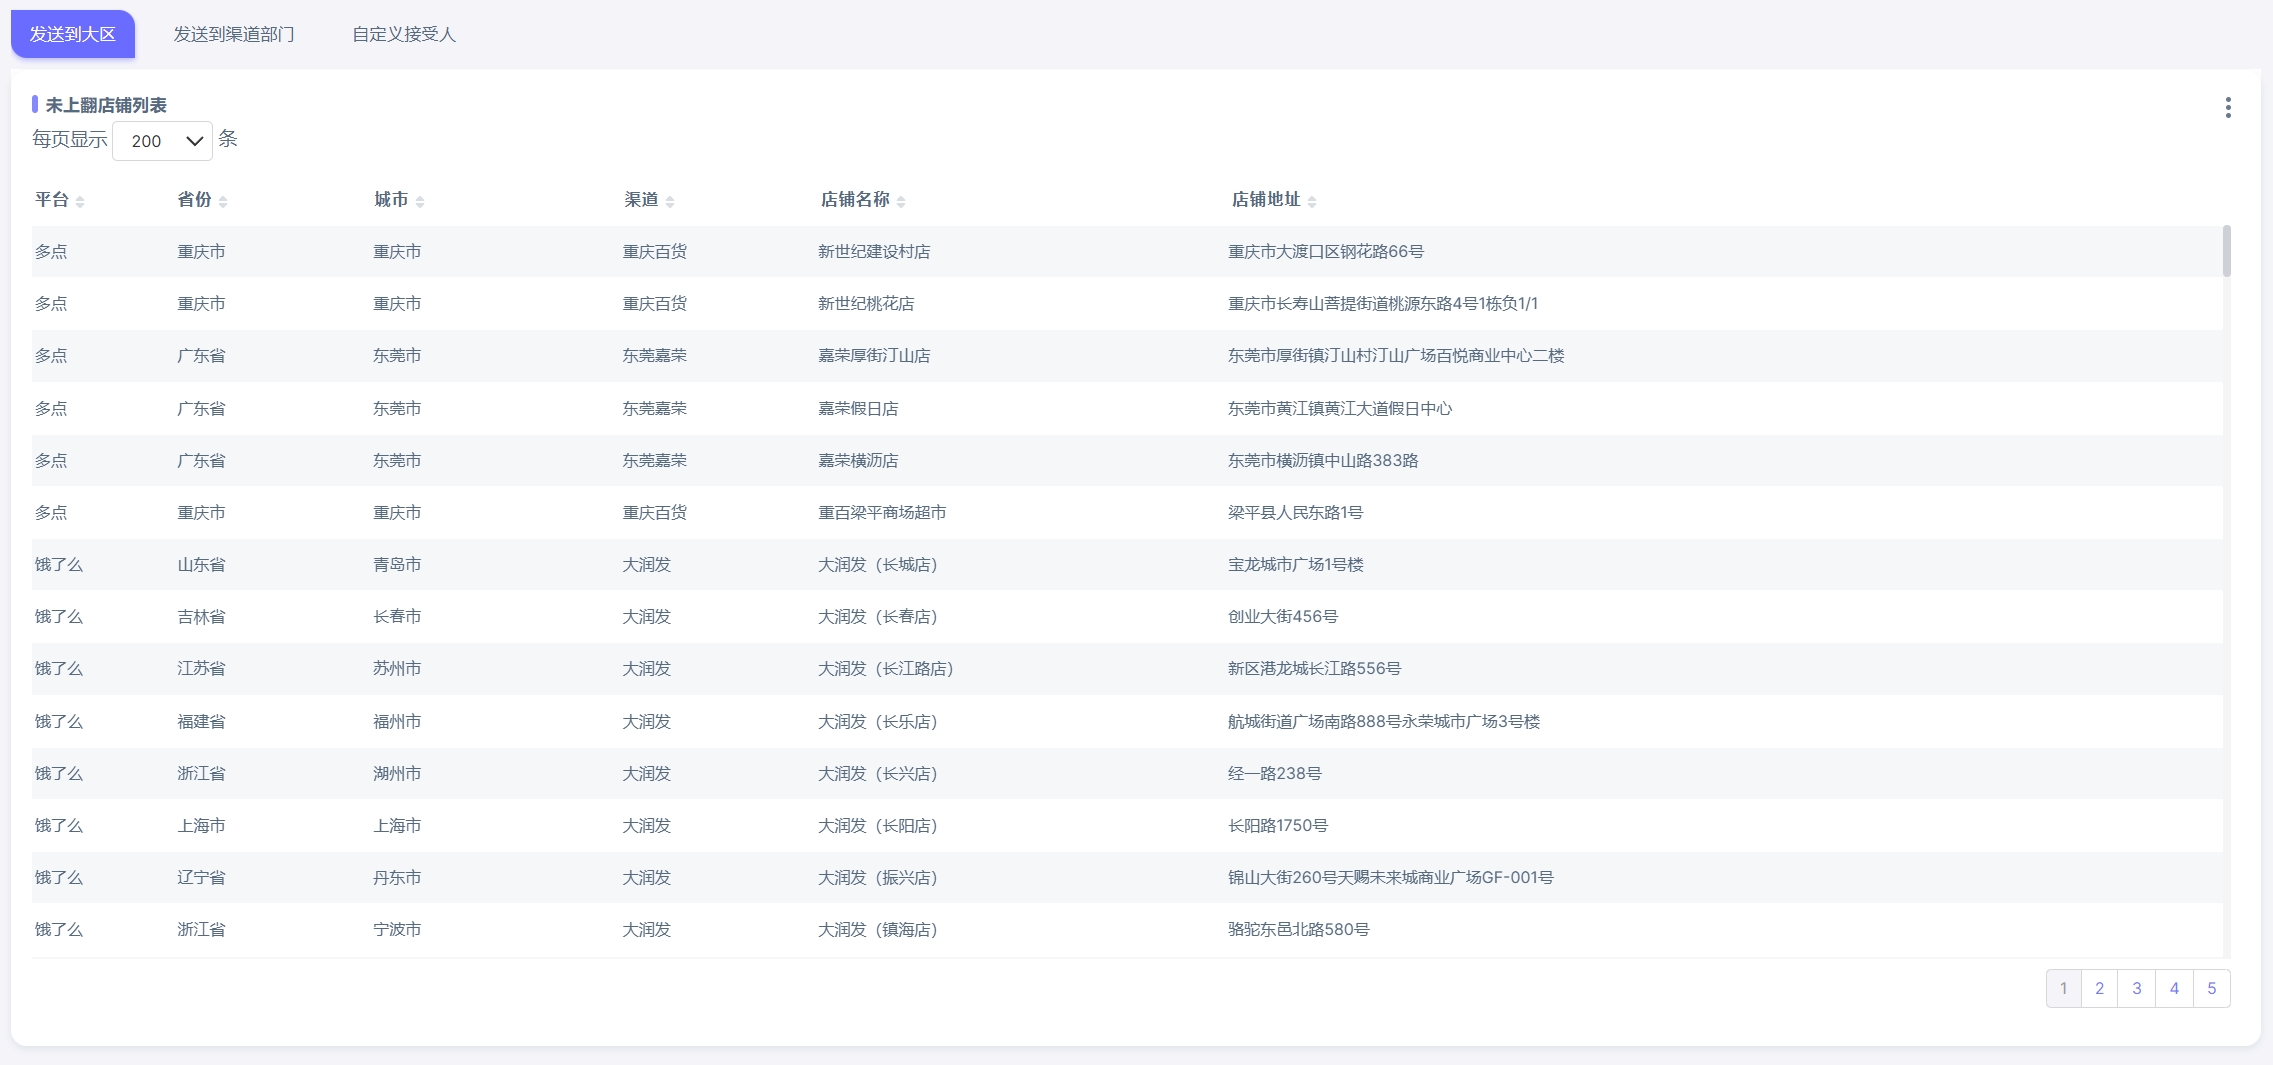The width and height of the screenshot is (2273, 1065).
Task: Select the 大润发（长春店）store row
Action: [x=877, y=617]
